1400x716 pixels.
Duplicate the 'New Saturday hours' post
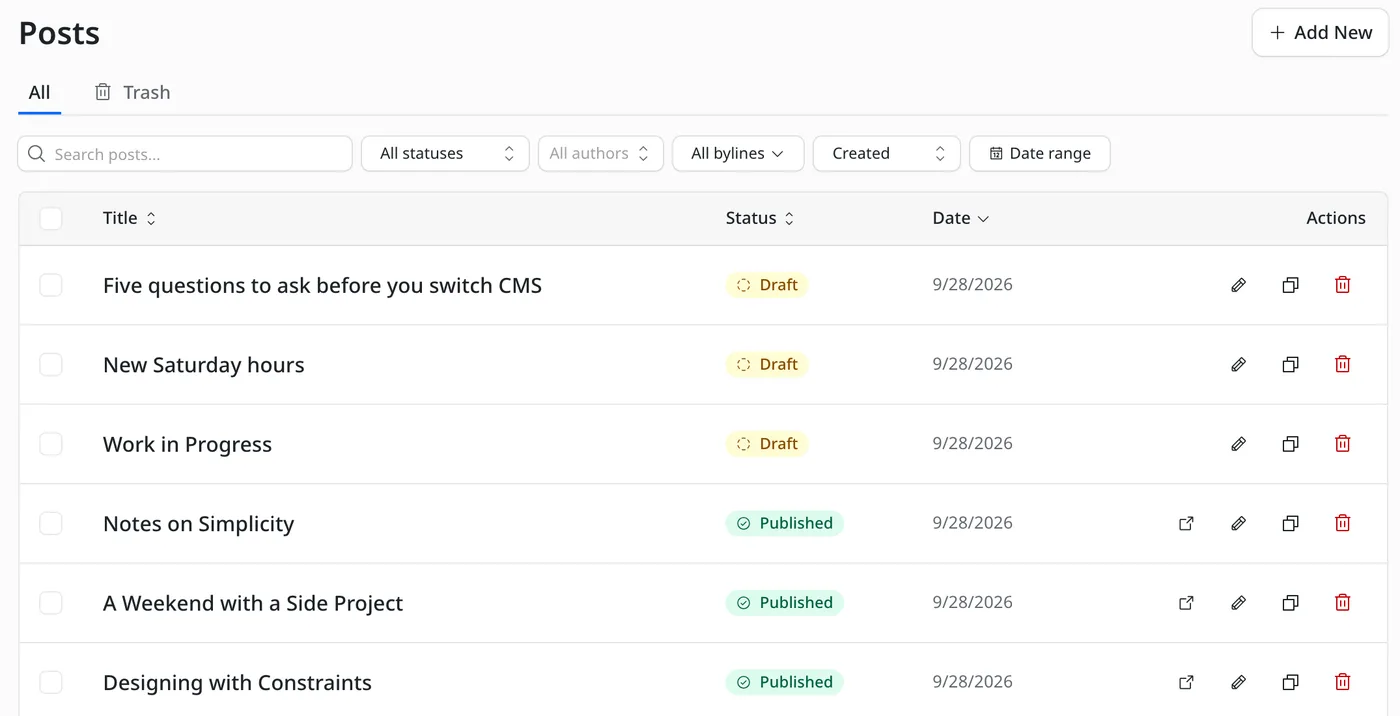tap(1290, 364)
